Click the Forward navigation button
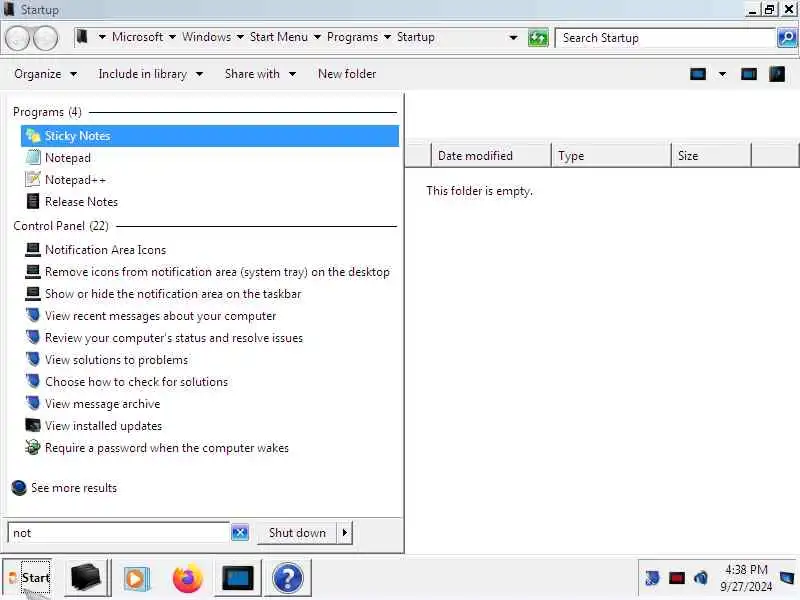Viewport: 800px width, 600px height. pos(46,38)
